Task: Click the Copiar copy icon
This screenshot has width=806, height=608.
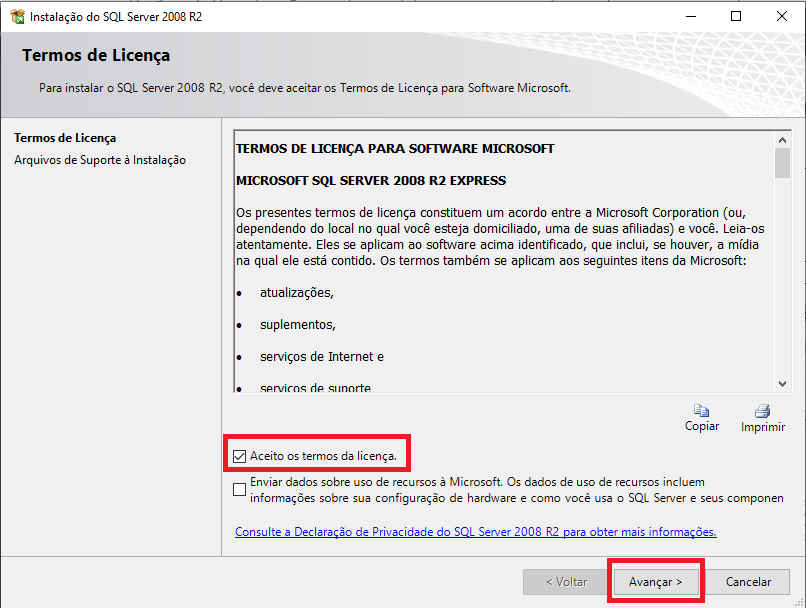Action: (701, 411)
